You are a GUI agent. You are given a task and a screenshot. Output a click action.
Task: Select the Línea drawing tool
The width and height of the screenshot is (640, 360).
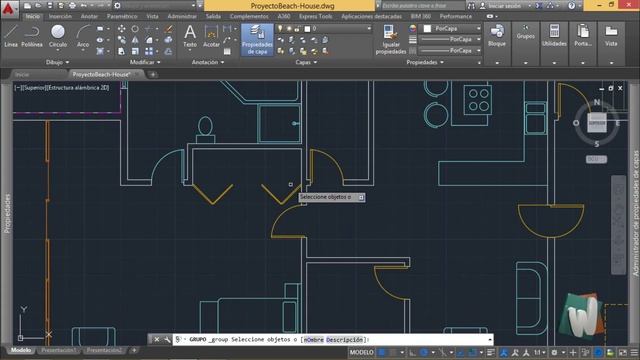[x=11, y=36]
